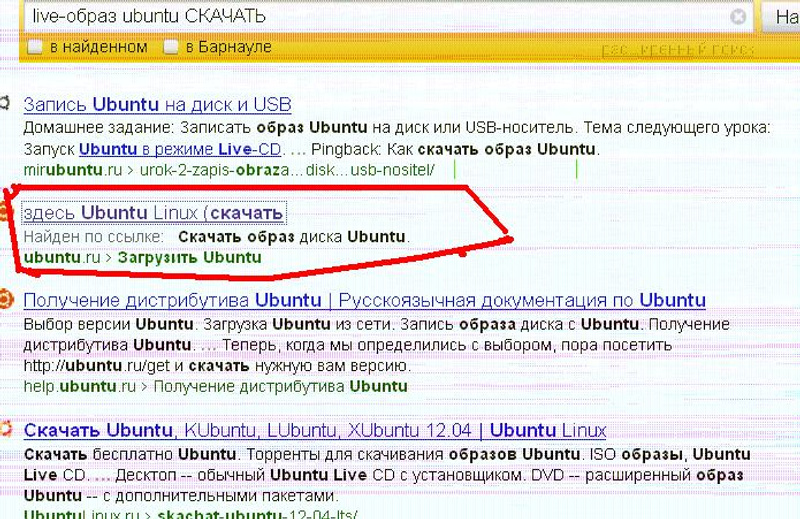Enable the "в Барнауле" checkbox
This screenshot has height=519, width=800.
[x=170, y=47]
